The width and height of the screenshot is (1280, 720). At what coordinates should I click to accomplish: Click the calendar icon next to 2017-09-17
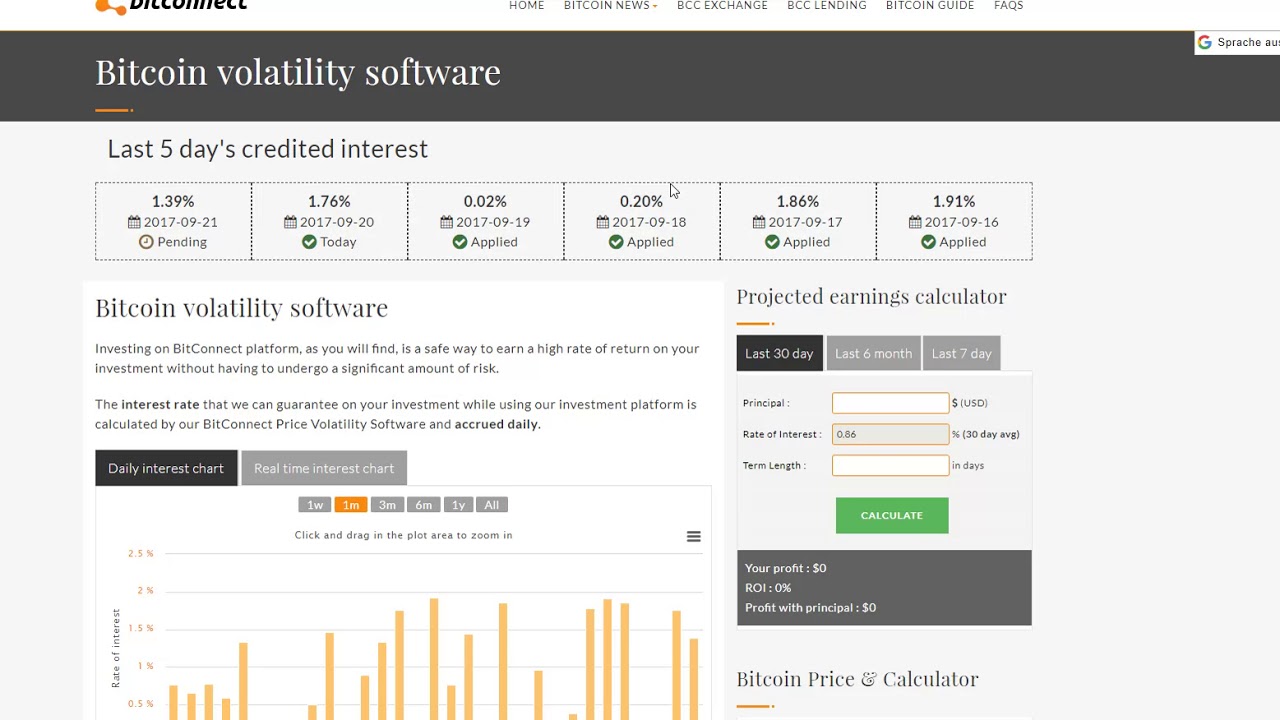click(758, 222)
